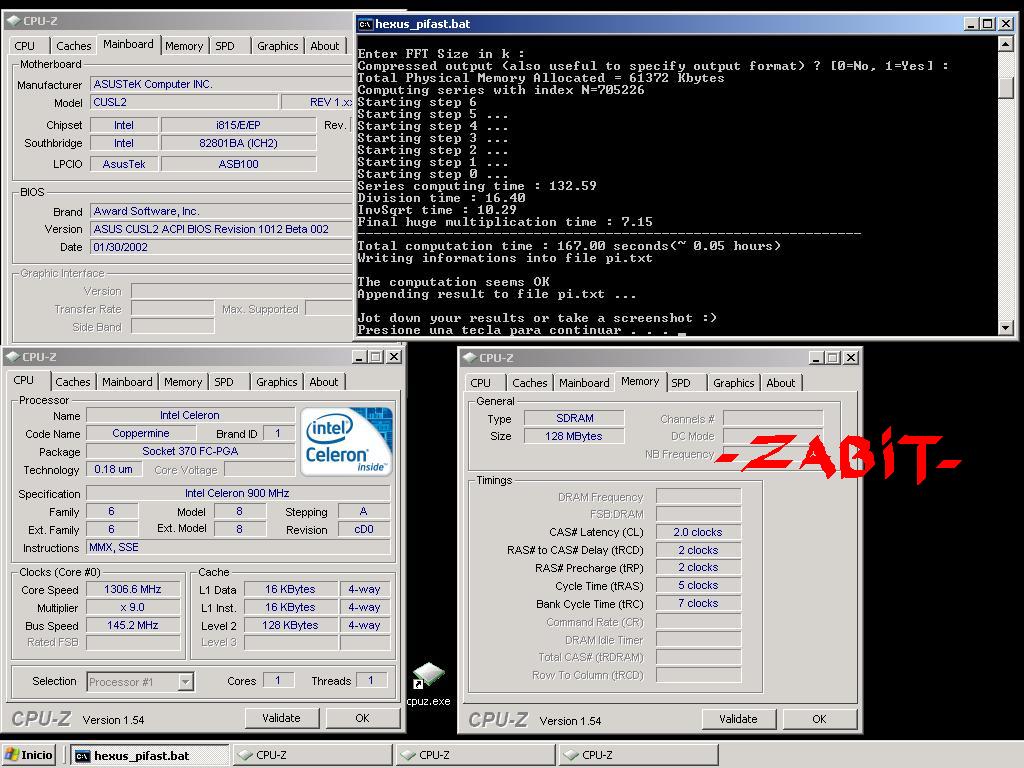Click Bank Cycle Time 7 clocks value
This screenshot has height=768, width=1024.
(x=698, y=603)
